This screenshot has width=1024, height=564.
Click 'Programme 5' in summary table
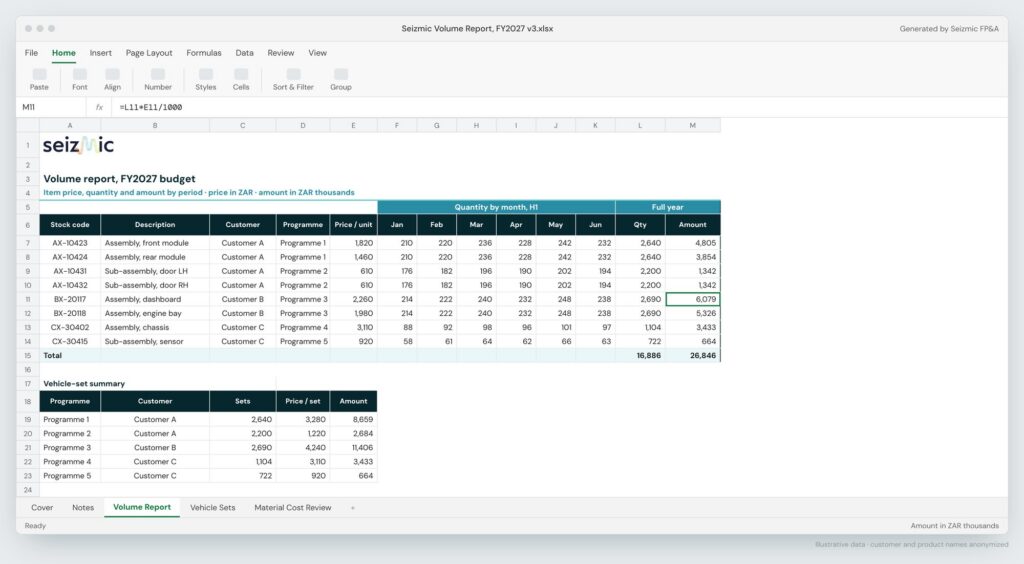point(70,476)
